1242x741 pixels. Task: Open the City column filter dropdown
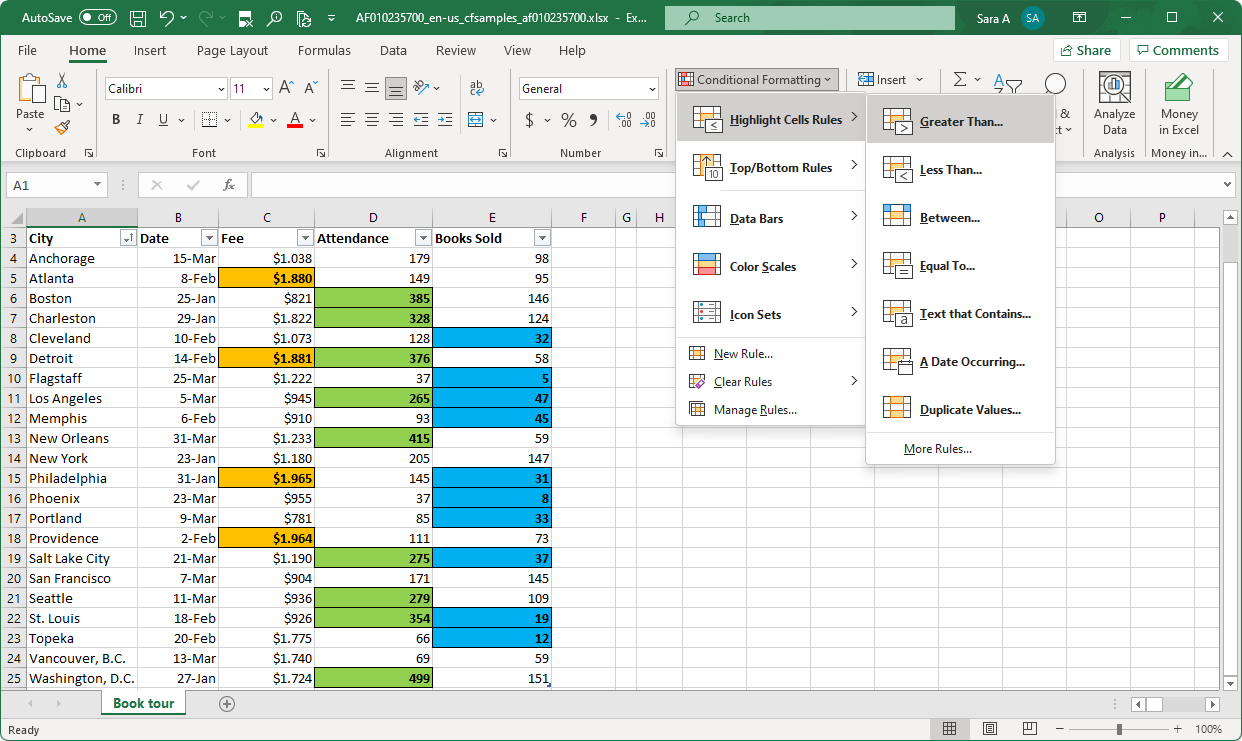127,238
